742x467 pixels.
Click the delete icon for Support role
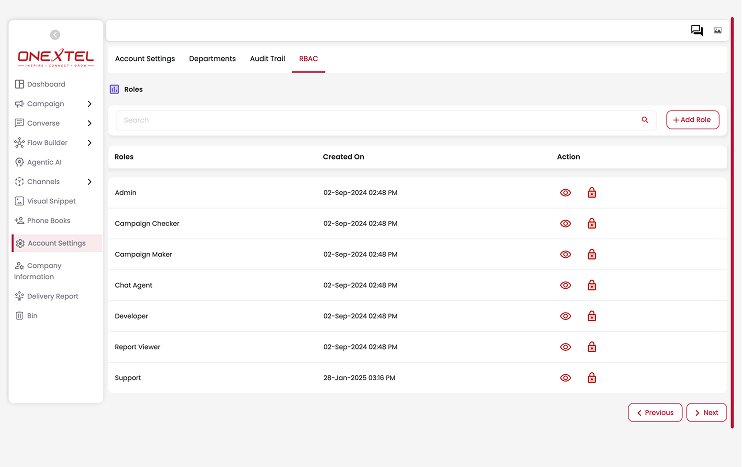pyautogui.click(x=591, y=378)
